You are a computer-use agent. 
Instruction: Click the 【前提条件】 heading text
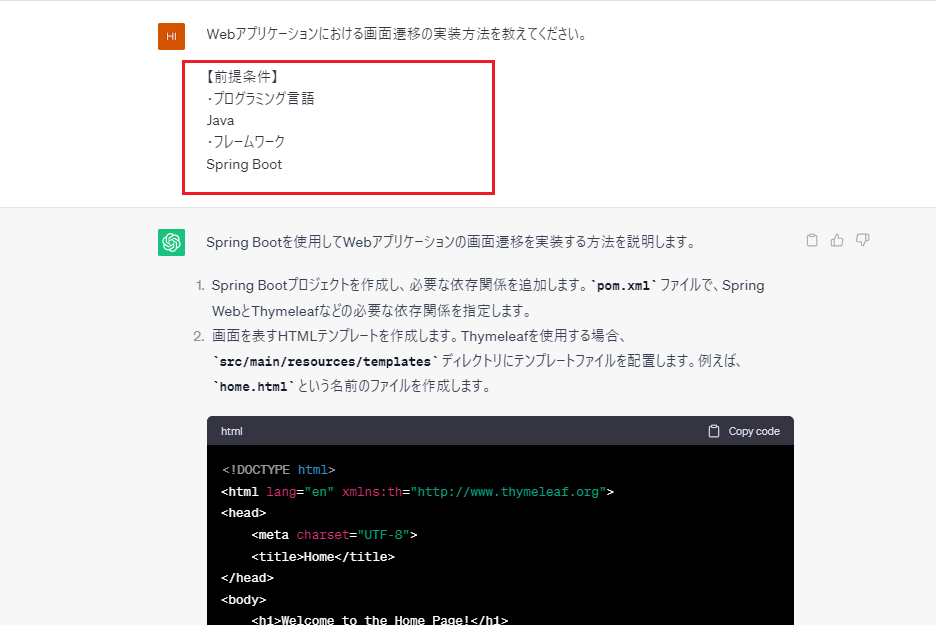coord(241,76)
